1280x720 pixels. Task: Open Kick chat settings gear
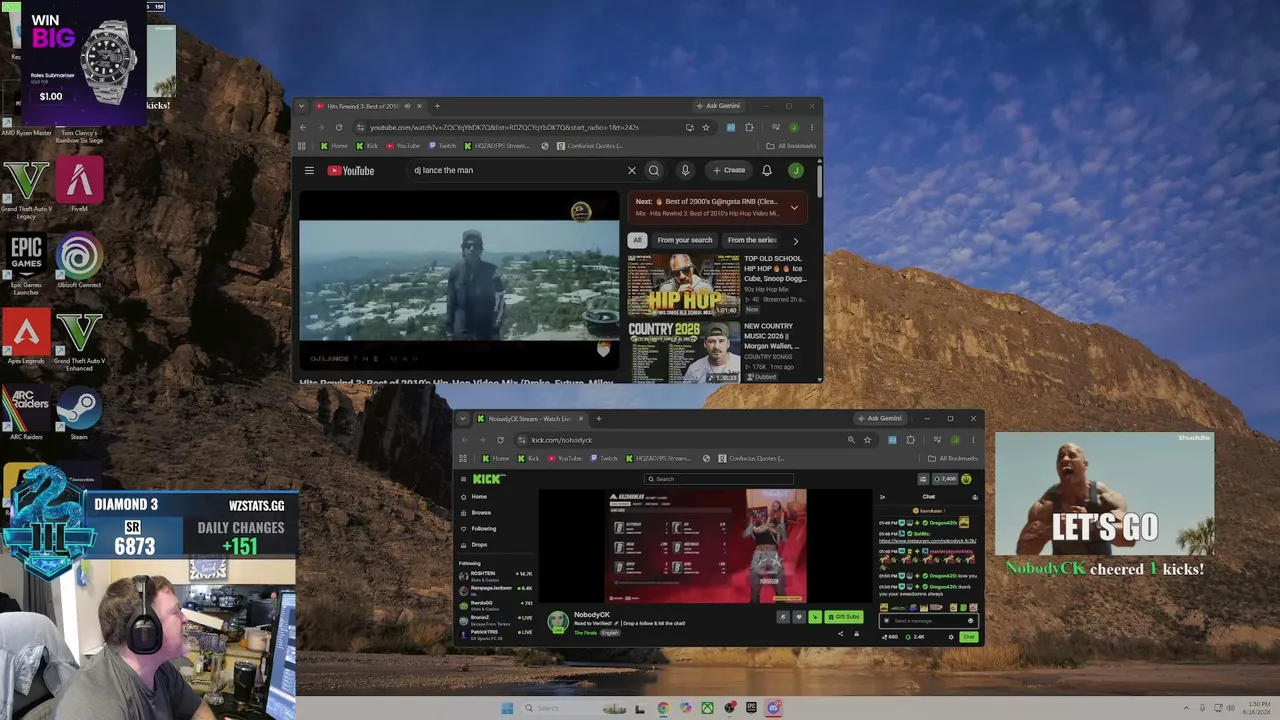click(951, 637)
